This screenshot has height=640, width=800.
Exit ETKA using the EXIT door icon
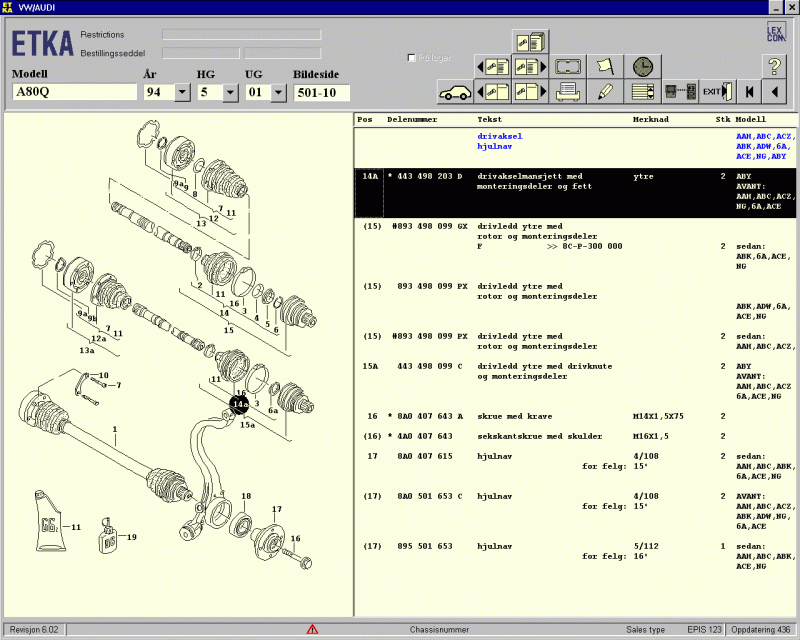coord(716,90)
